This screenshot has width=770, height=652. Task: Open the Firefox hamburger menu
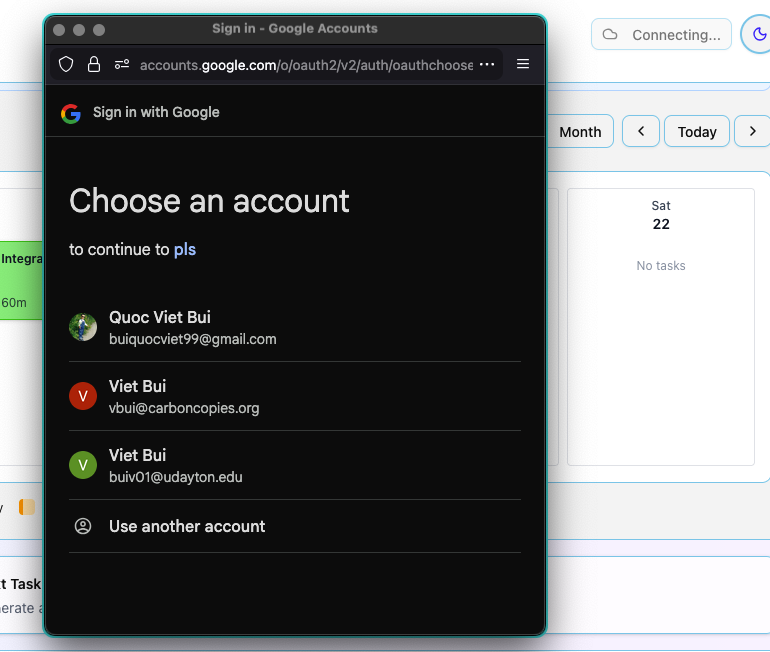click(523, 64)
